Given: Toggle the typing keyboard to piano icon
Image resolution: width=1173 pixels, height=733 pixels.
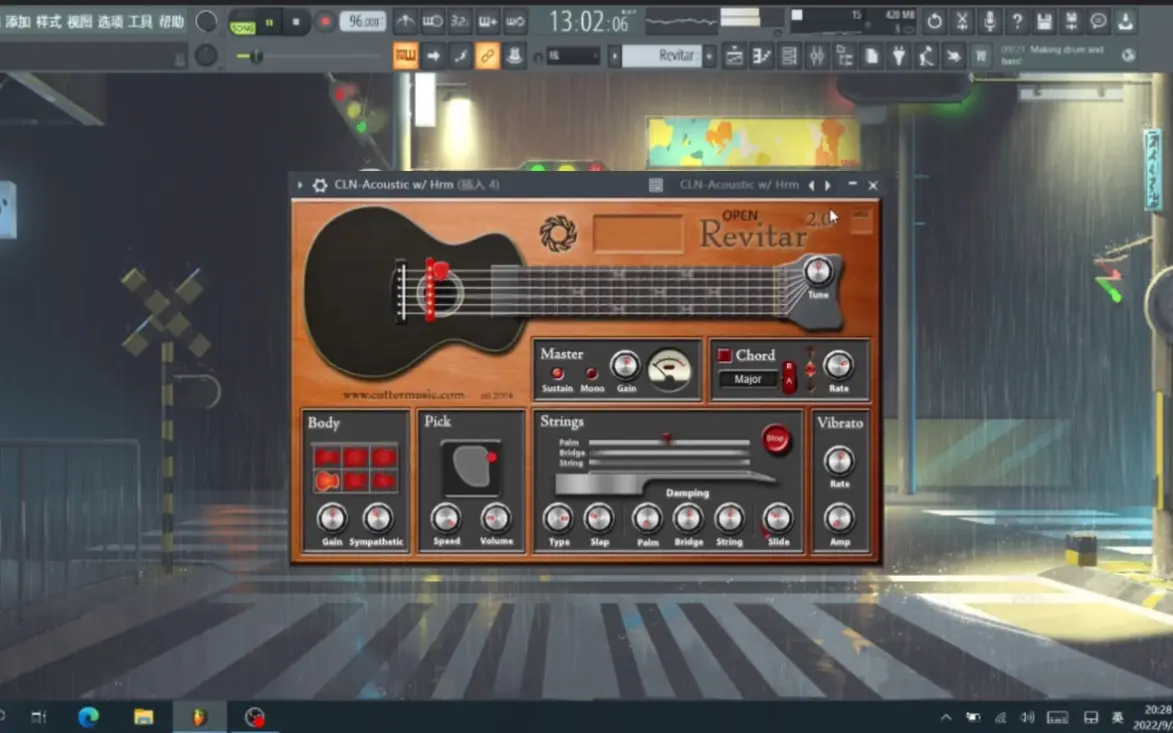Looking at the screenshot, I should (405, 55).
